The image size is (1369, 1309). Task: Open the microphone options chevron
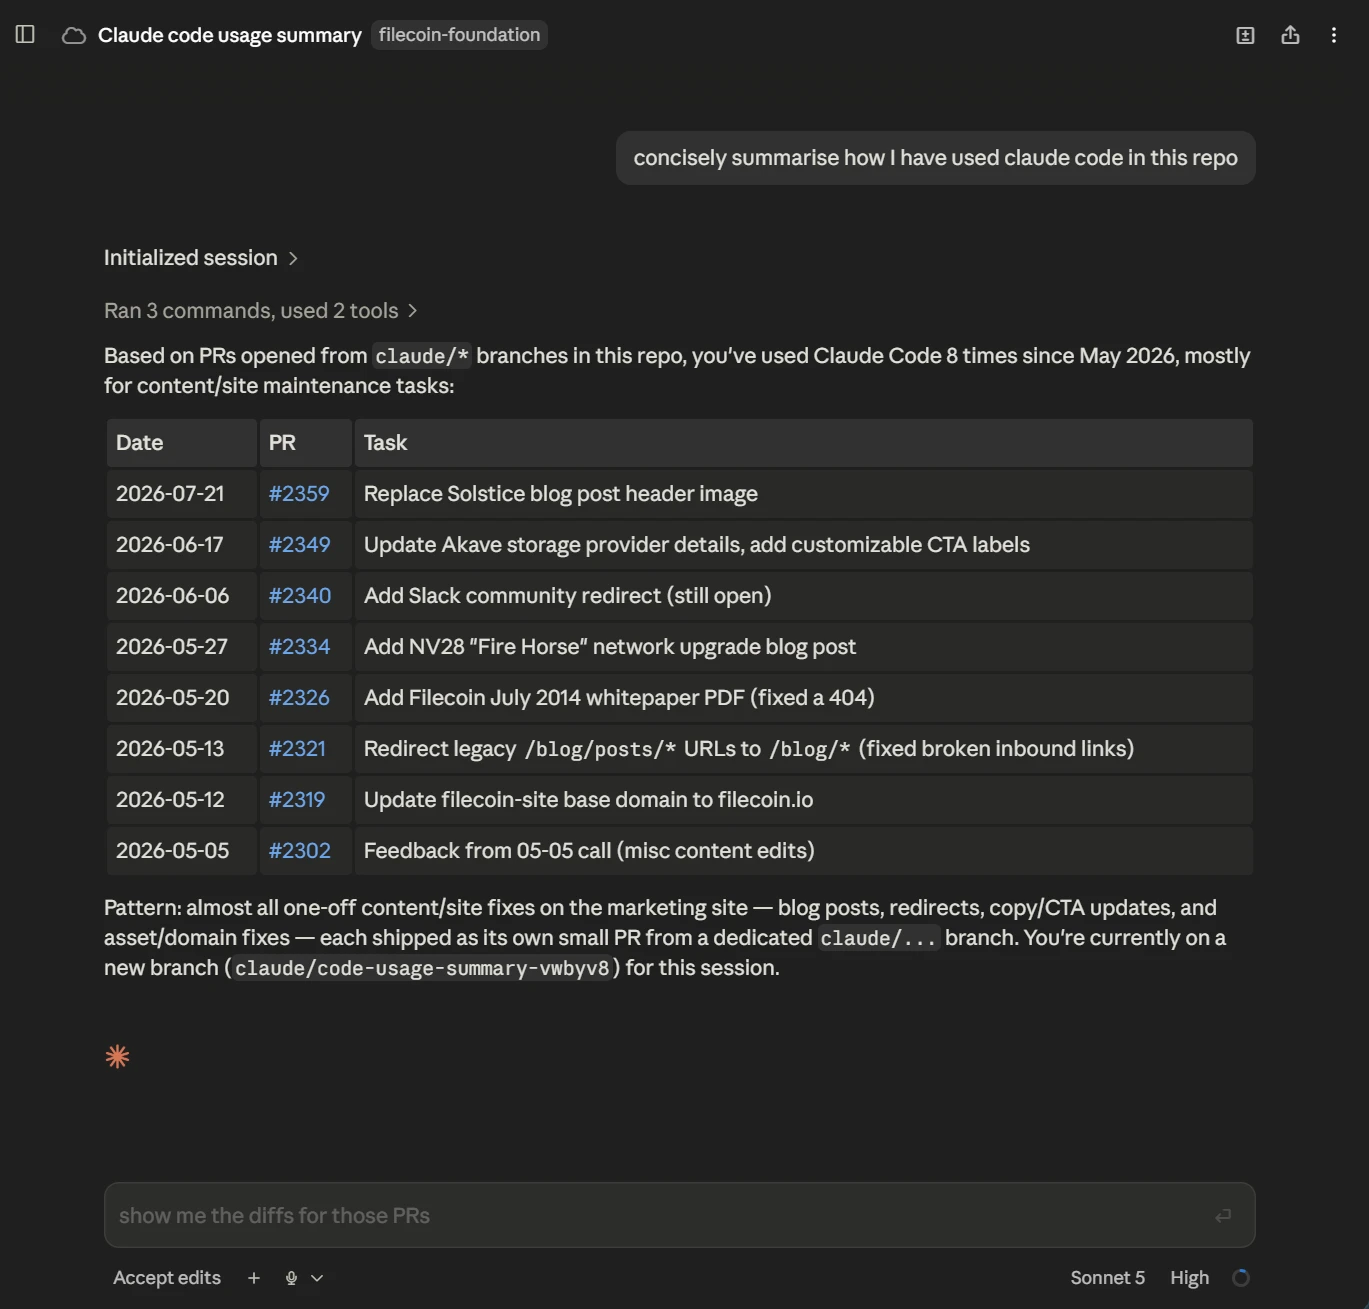coord(317,1278)
